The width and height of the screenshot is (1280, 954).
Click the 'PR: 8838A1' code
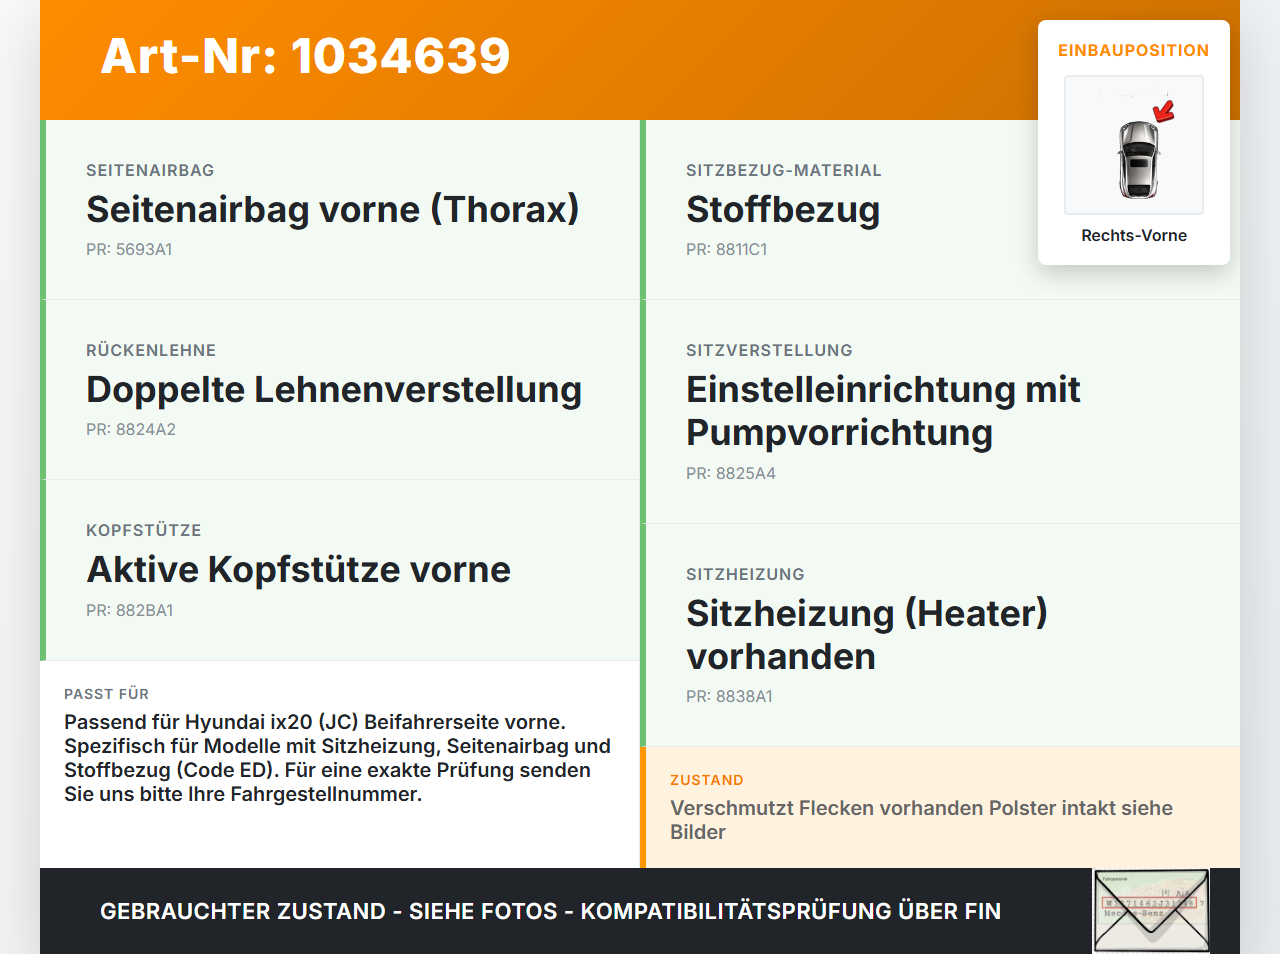pyautogui.click(x=729, y=697)
